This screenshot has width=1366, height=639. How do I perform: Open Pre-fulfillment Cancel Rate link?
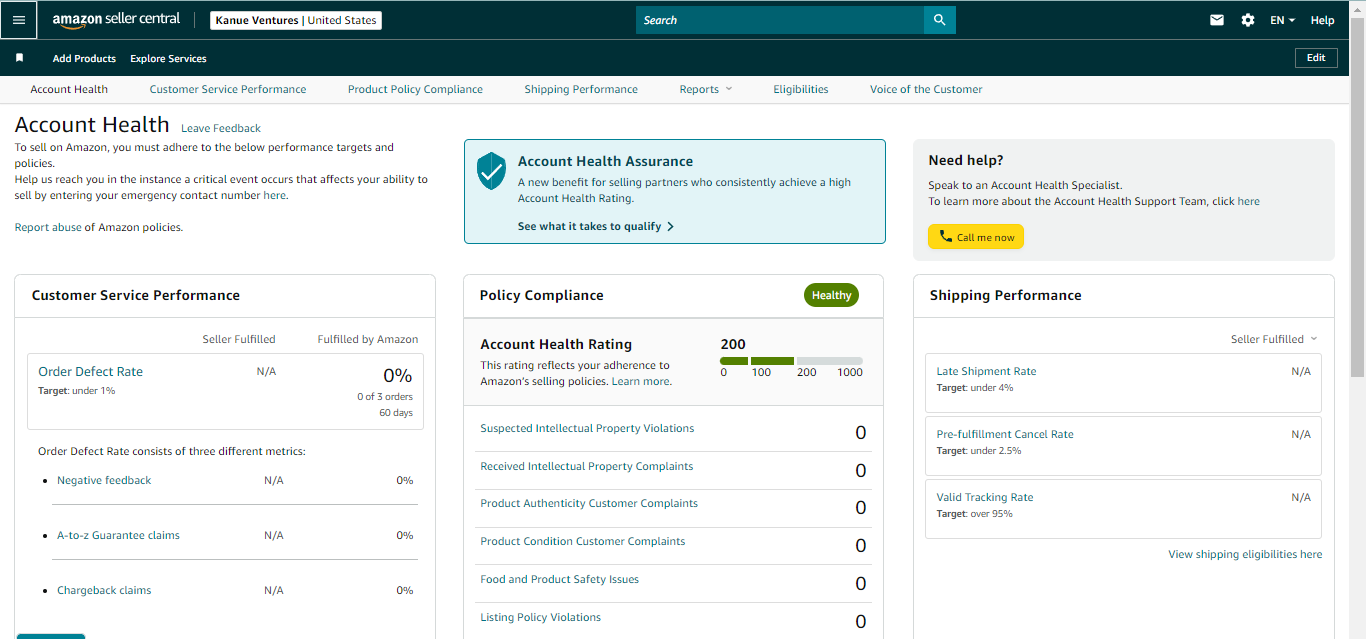tap(1005, 434)
